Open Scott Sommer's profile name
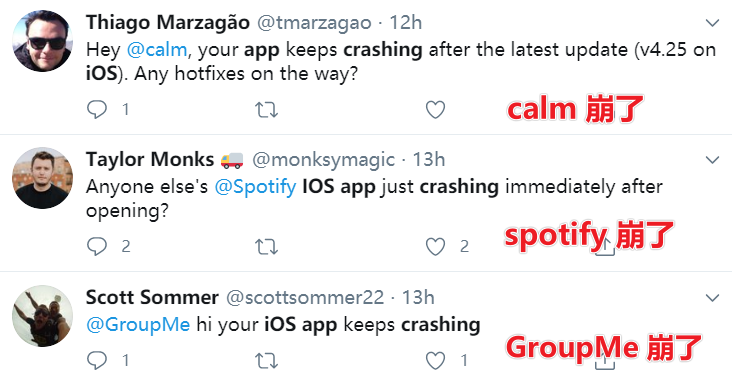732x380 pixels. (152, 297)
